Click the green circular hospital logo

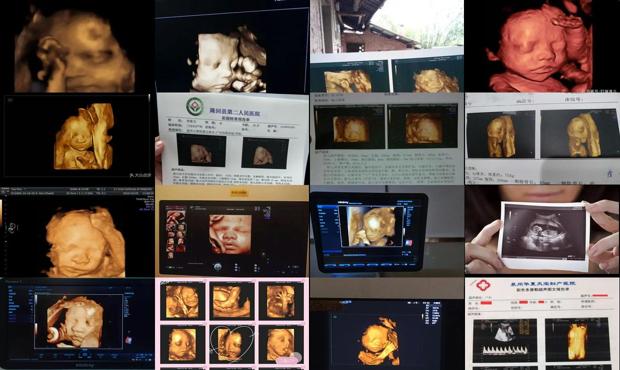(x=195, y=106)
